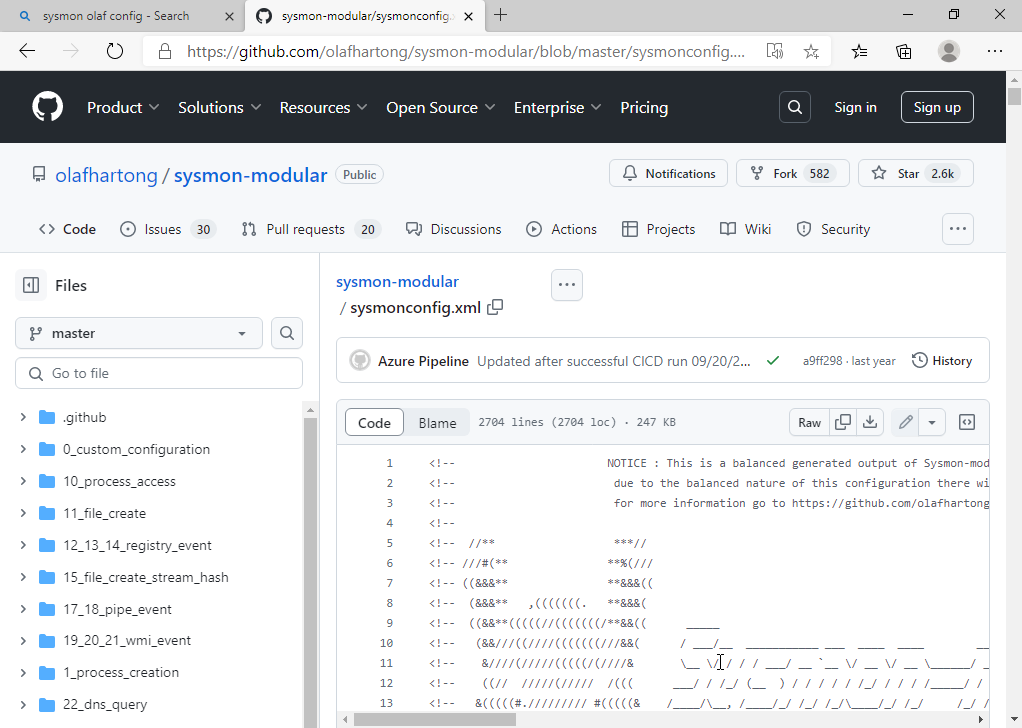Open the master branch selector

(139, 333)
